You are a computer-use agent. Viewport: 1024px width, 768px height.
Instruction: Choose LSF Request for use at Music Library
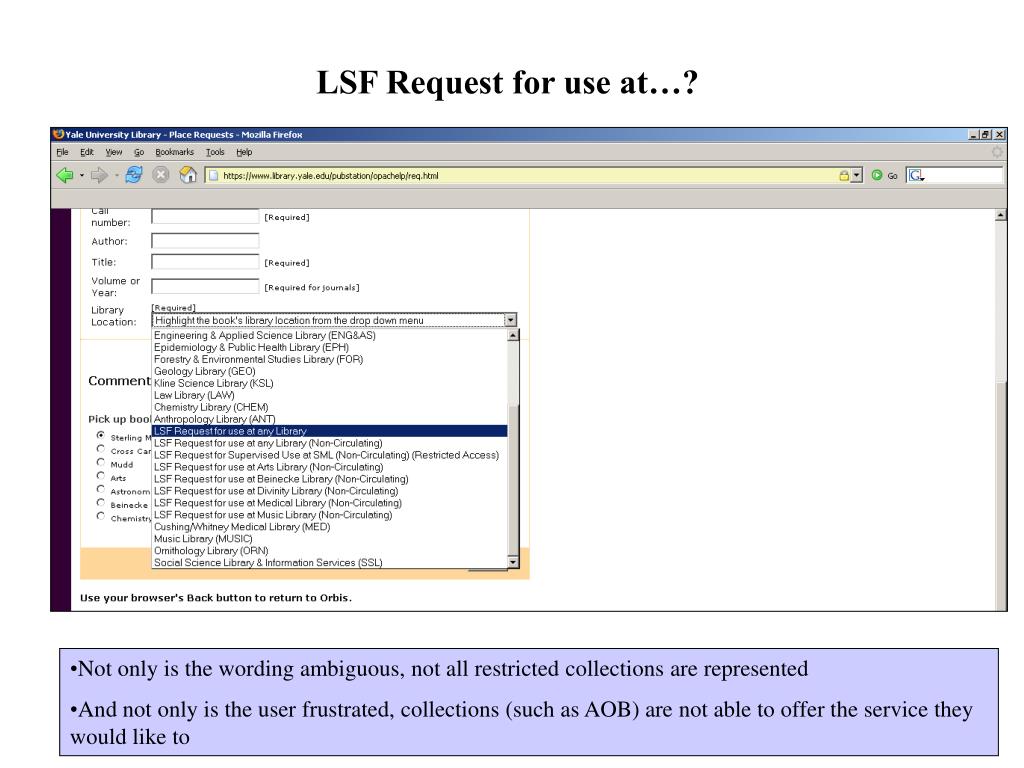click(x=330, y=515)
